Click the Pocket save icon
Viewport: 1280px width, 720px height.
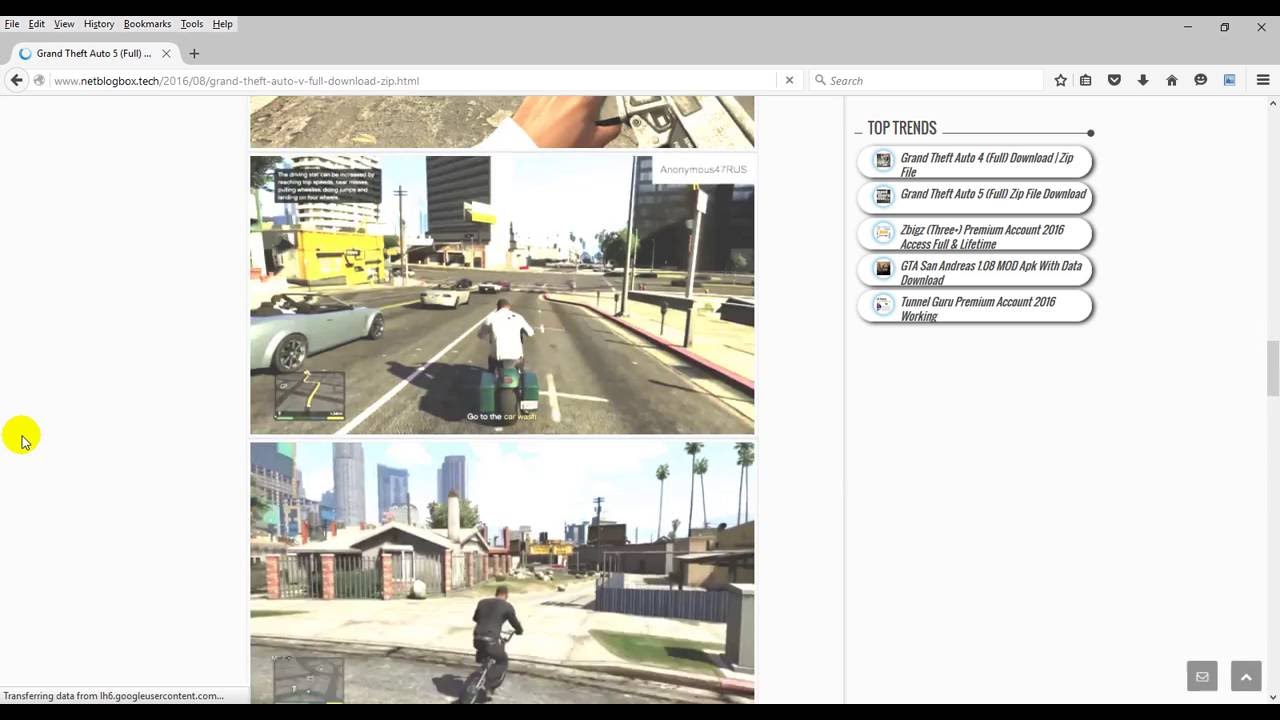[x=1114, y=80]
